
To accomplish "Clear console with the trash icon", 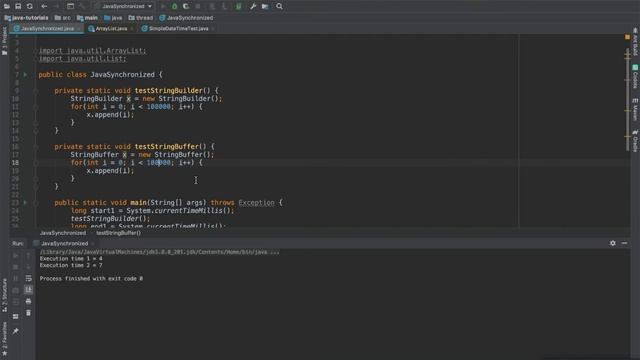I will tap(28, 313).
